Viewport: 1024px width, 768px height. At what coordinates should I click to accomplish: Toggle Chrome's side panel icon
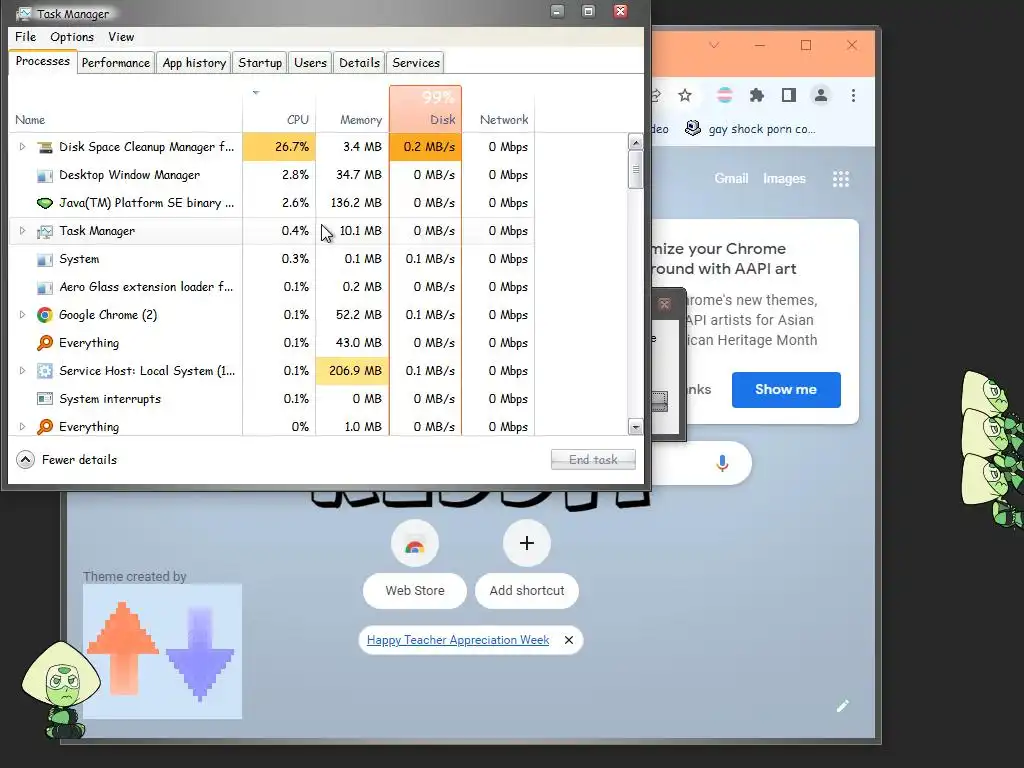tap(789, 95)
